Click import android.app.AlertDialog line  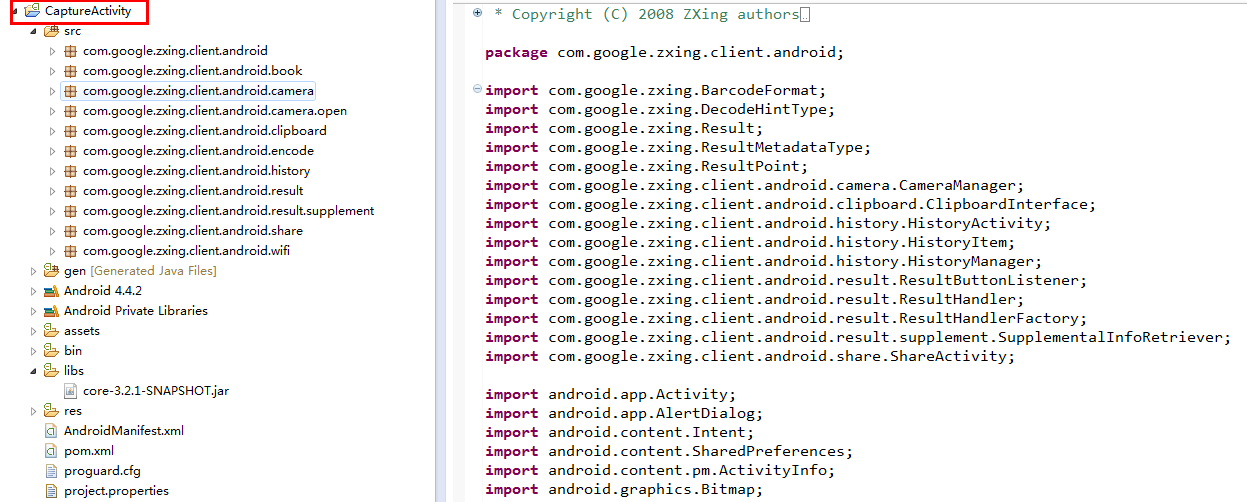[624, 413]
